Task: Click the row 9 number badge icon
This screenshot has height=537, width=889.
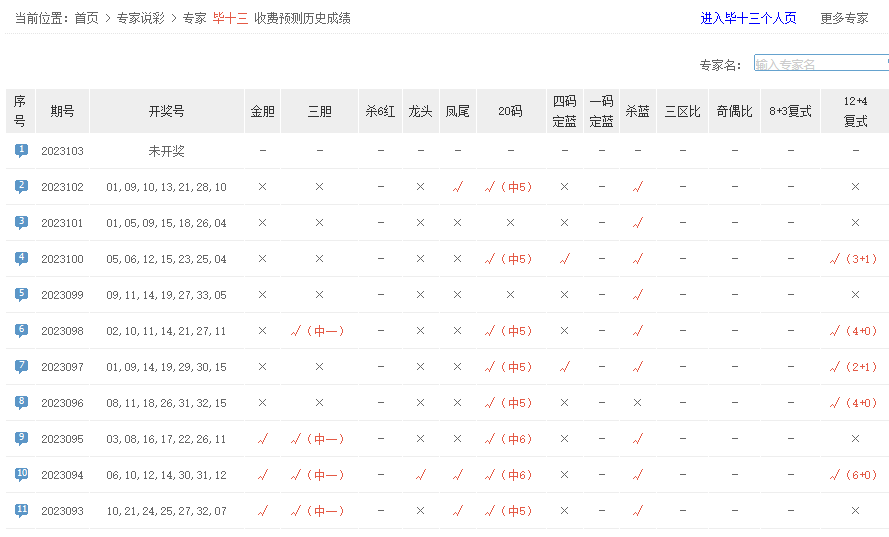Action: pyautogui.click(x=21, y=438)
